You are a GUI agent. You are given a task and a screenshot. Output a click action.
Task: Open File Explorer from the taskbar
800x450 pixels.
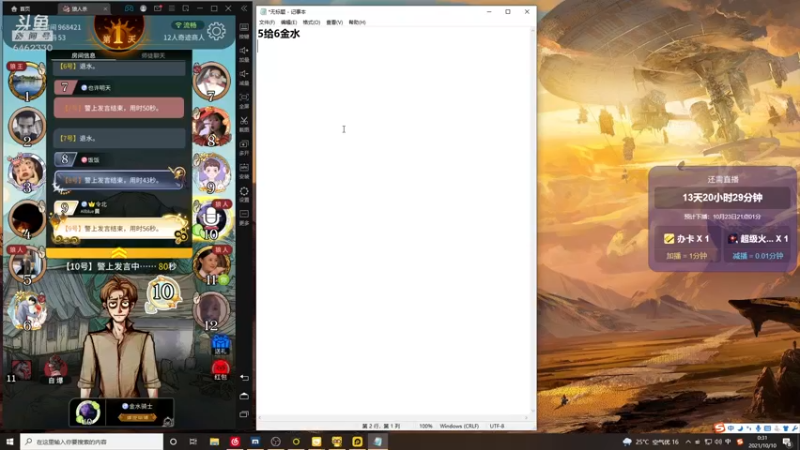tap(214, 442)
